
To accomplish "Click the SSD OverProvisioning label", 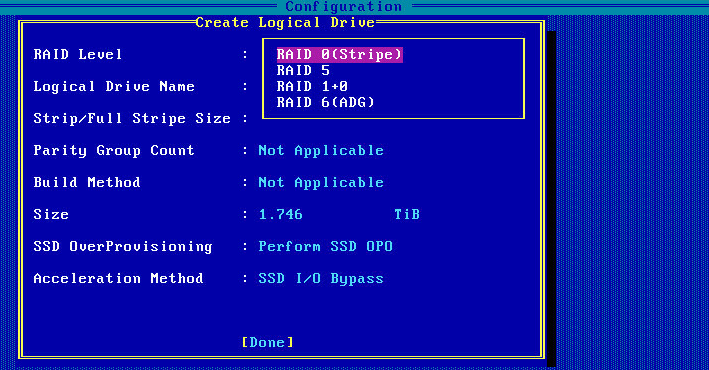I will coord(123,247).
